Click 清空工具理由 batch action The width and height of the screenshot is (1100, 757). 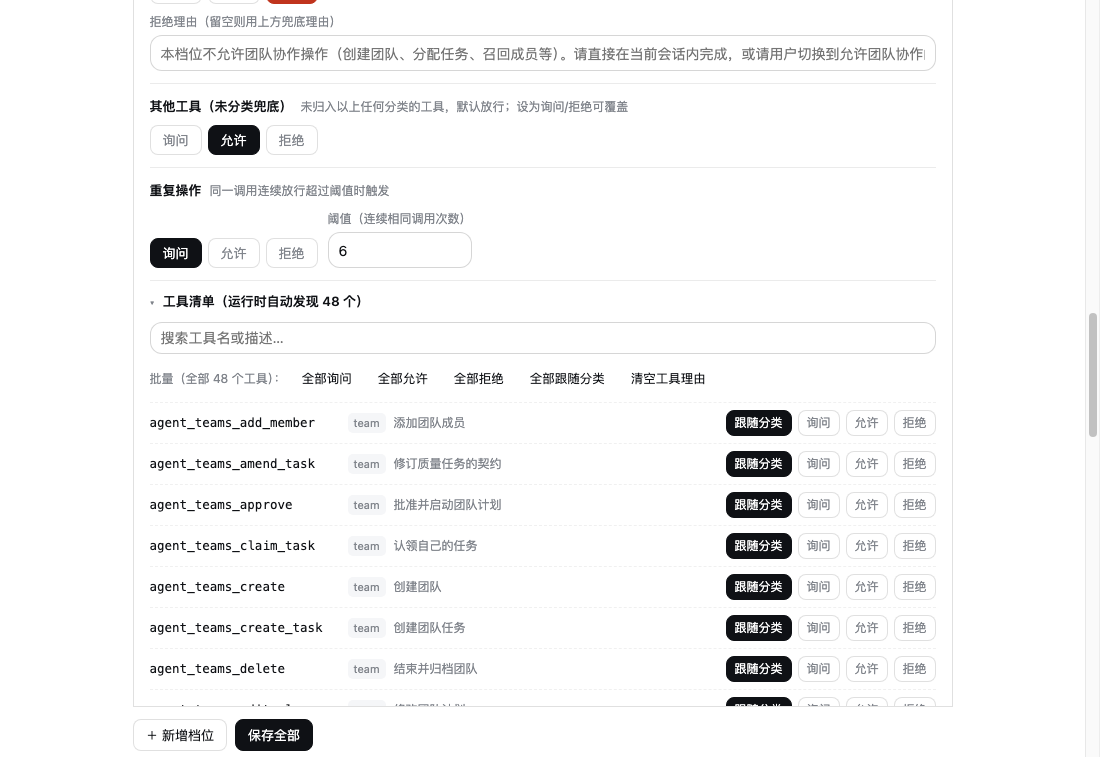pos(668,379)
